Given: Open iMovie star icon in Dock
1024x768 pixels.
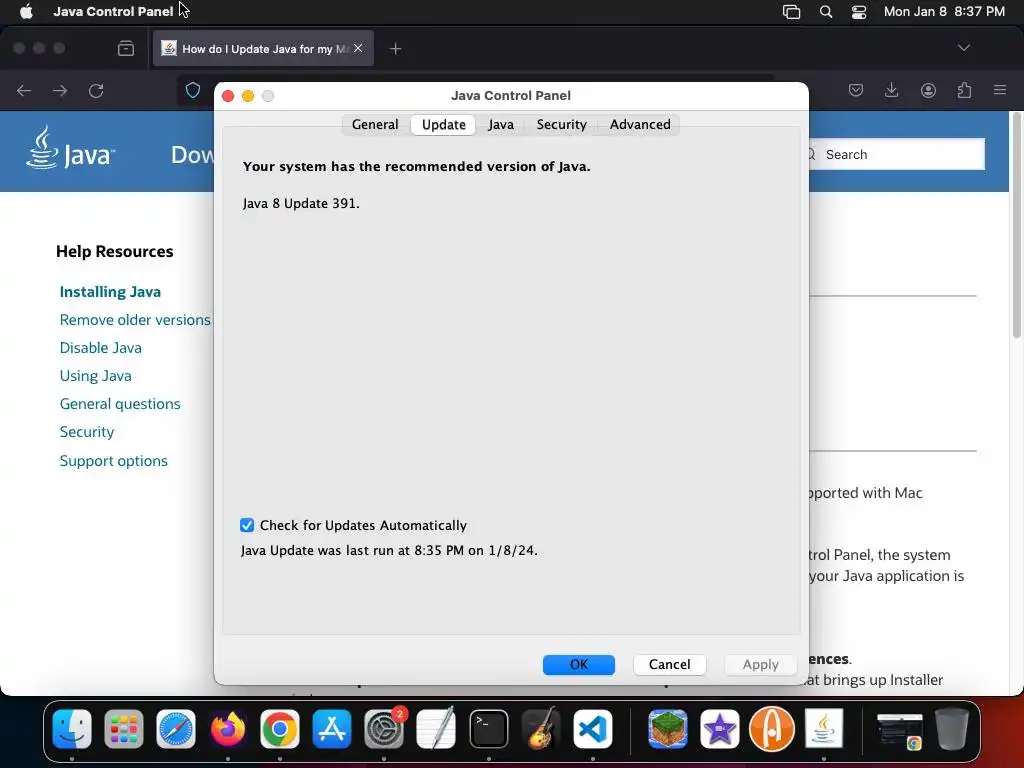Looking at the screenshot, I should tap(720, 728).
